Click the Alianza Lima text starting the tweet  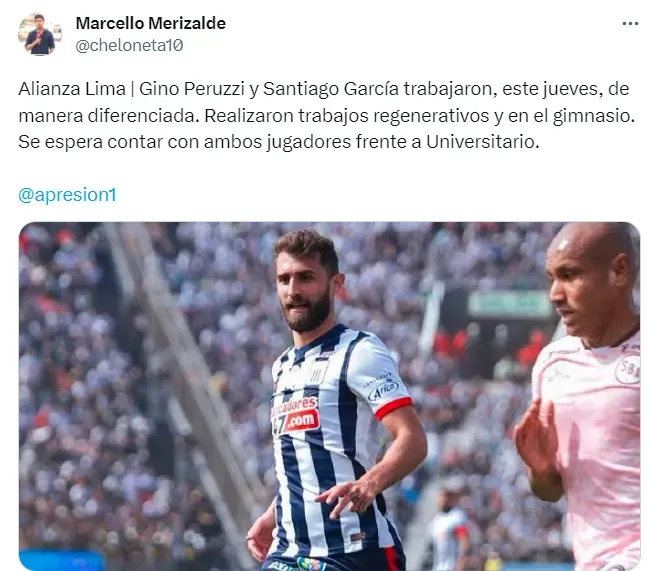[x=72, y=89]
